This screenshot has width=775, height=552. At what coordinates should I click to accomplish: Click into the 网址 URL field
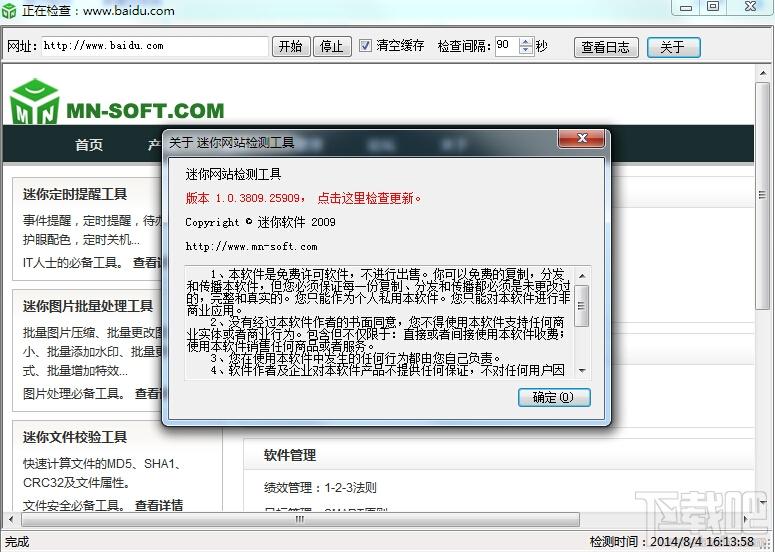pos(154,46)
